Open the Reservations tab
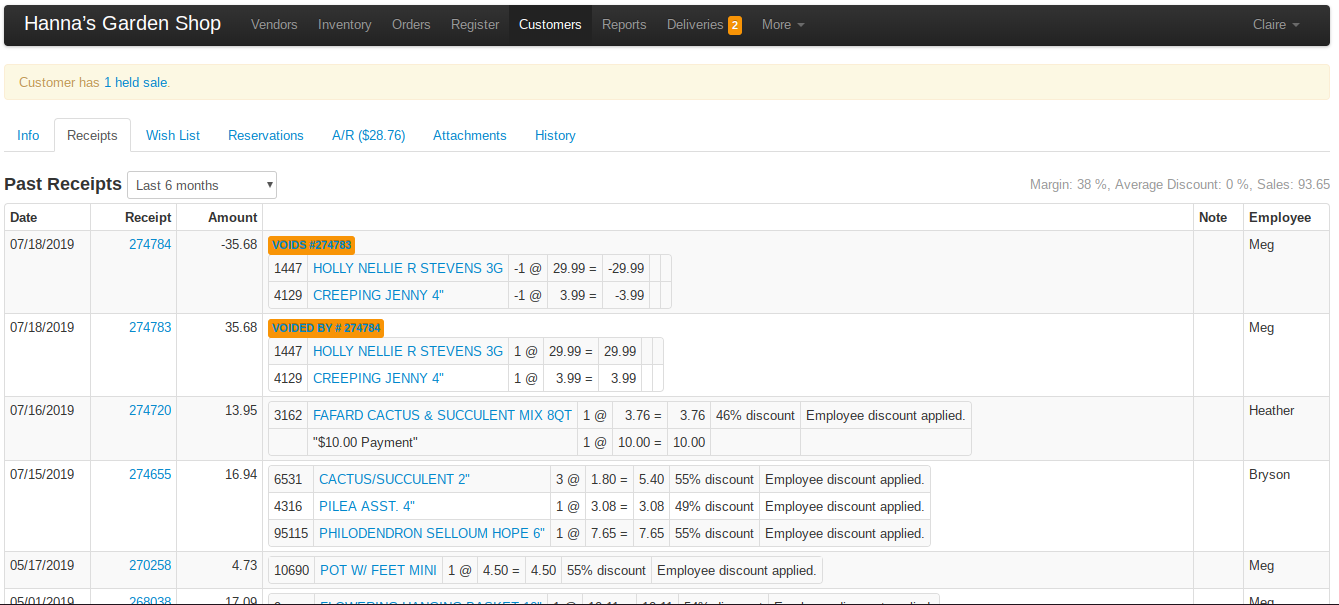 click(x=265, y=135)
